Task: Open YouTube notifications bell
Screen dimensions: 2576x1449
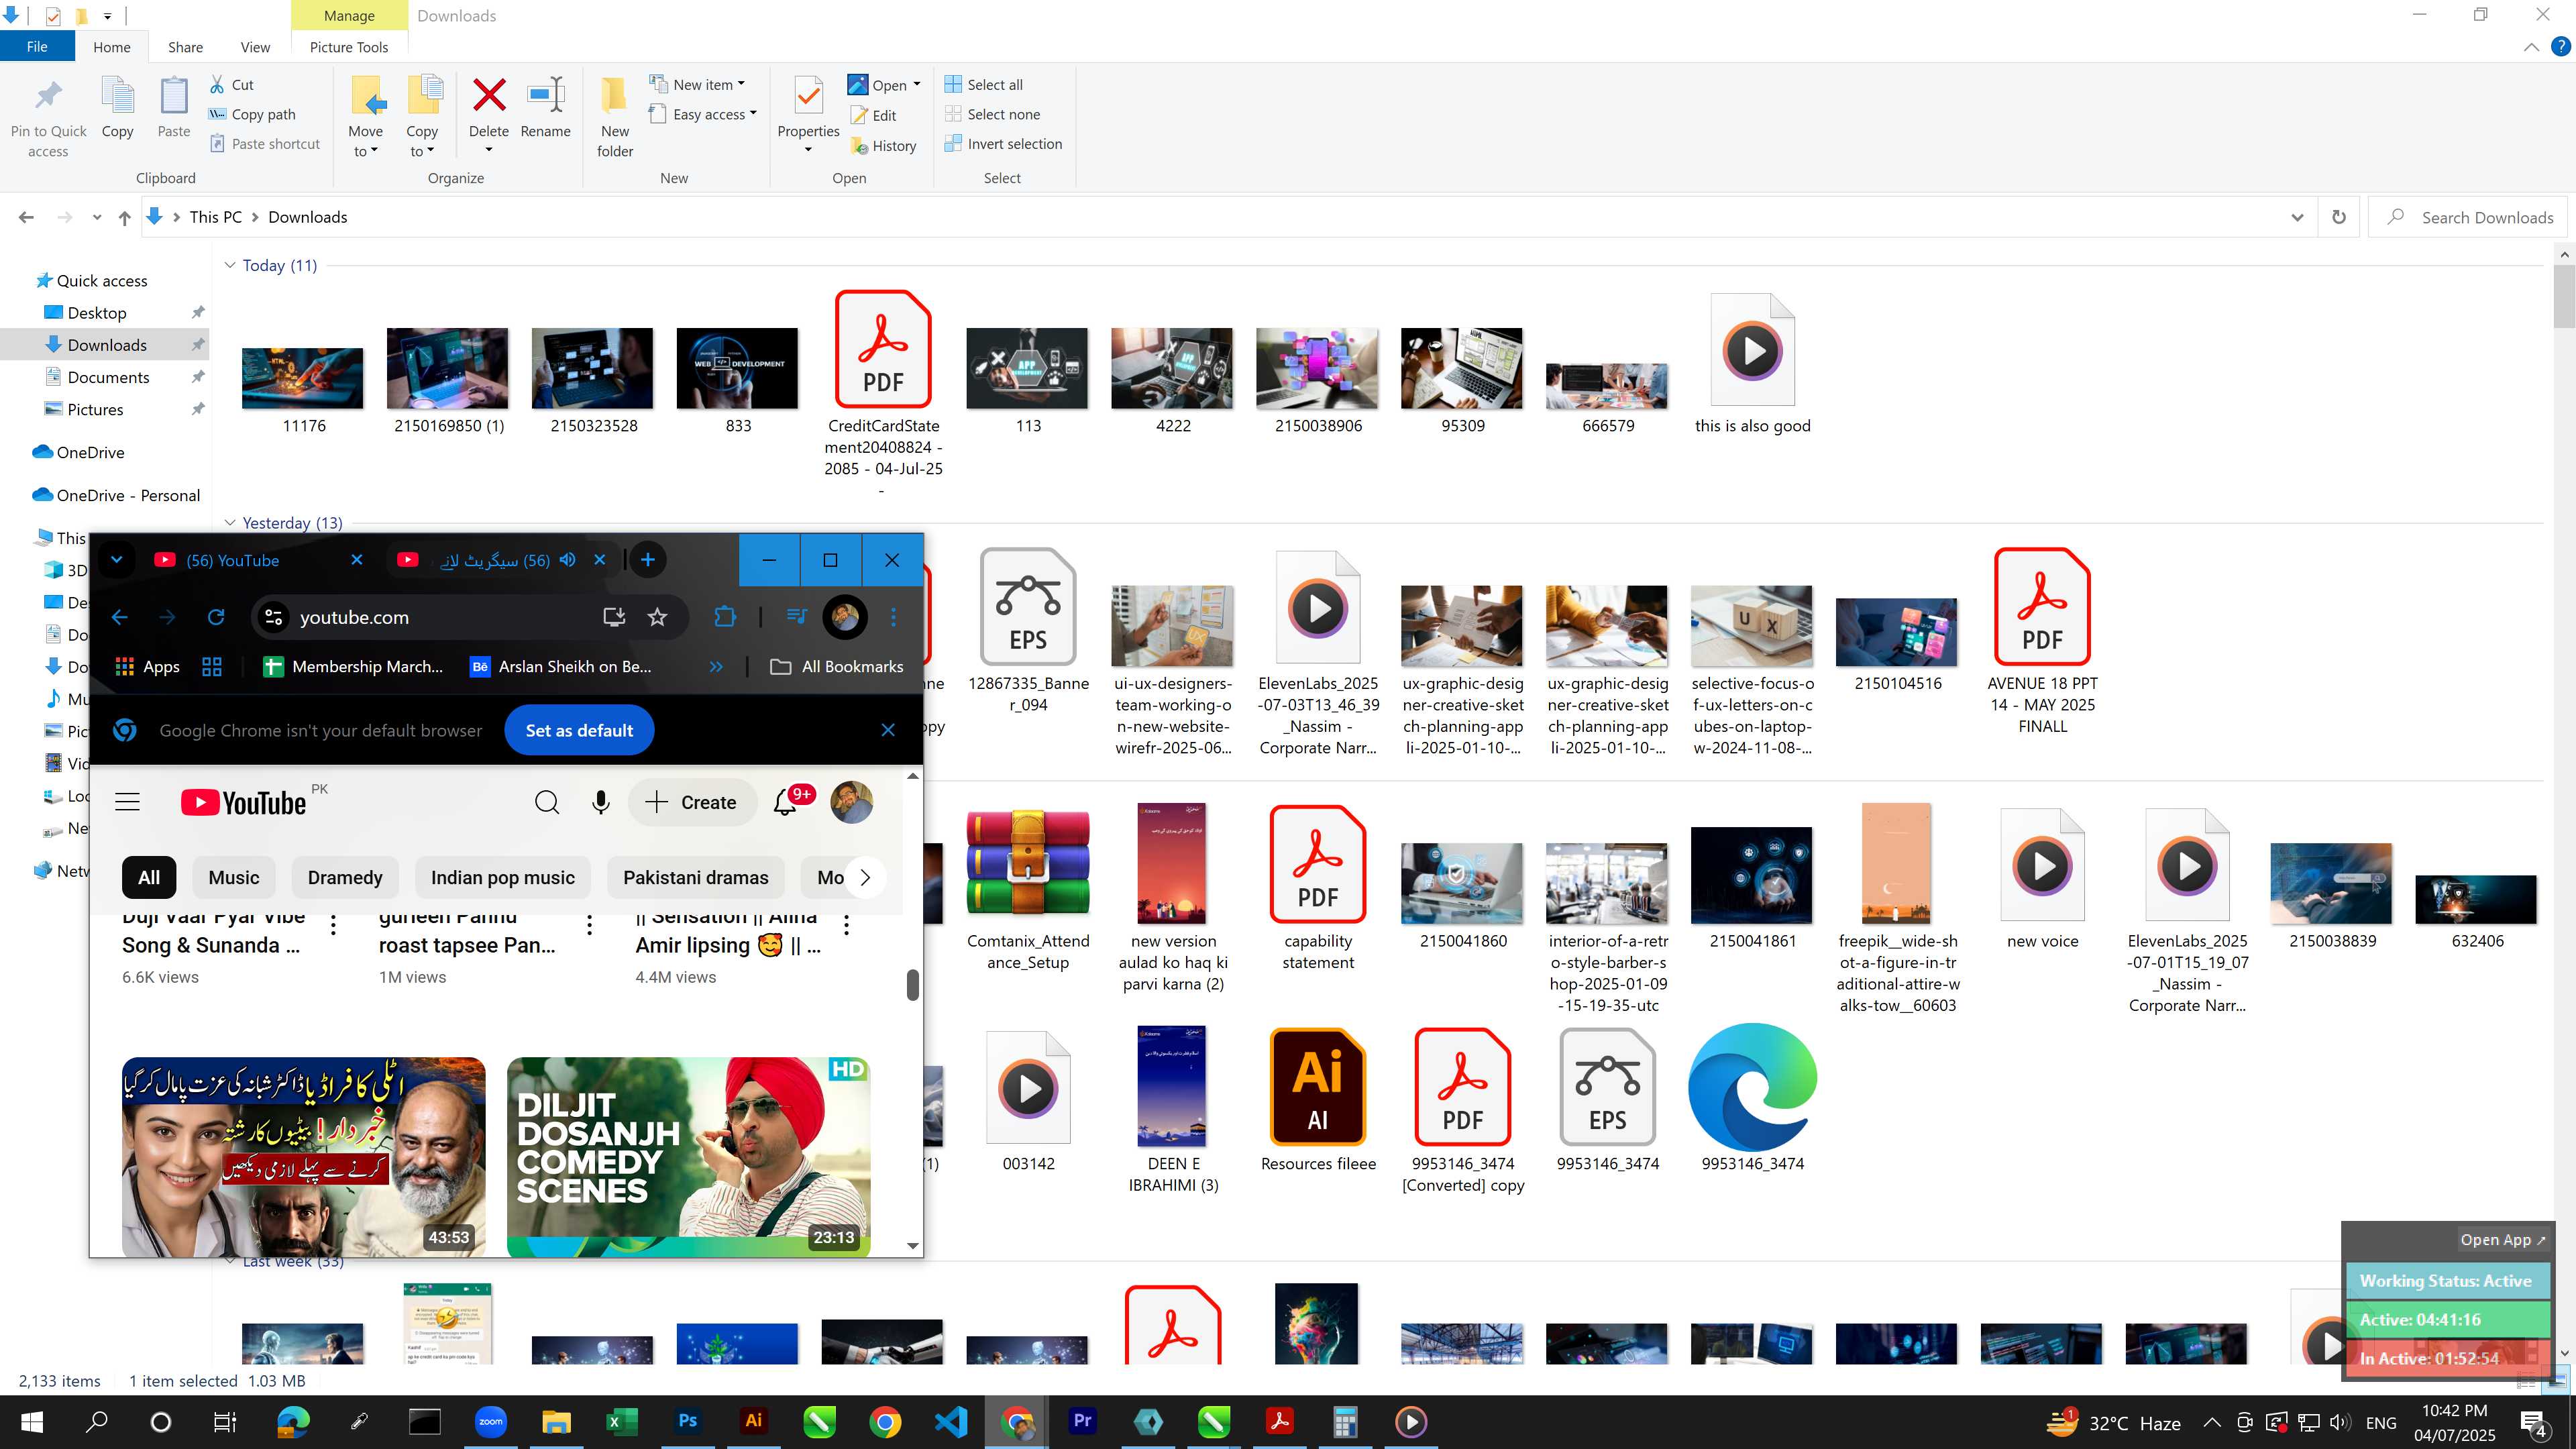Action: pyautogui.click(x=786, y=802)
